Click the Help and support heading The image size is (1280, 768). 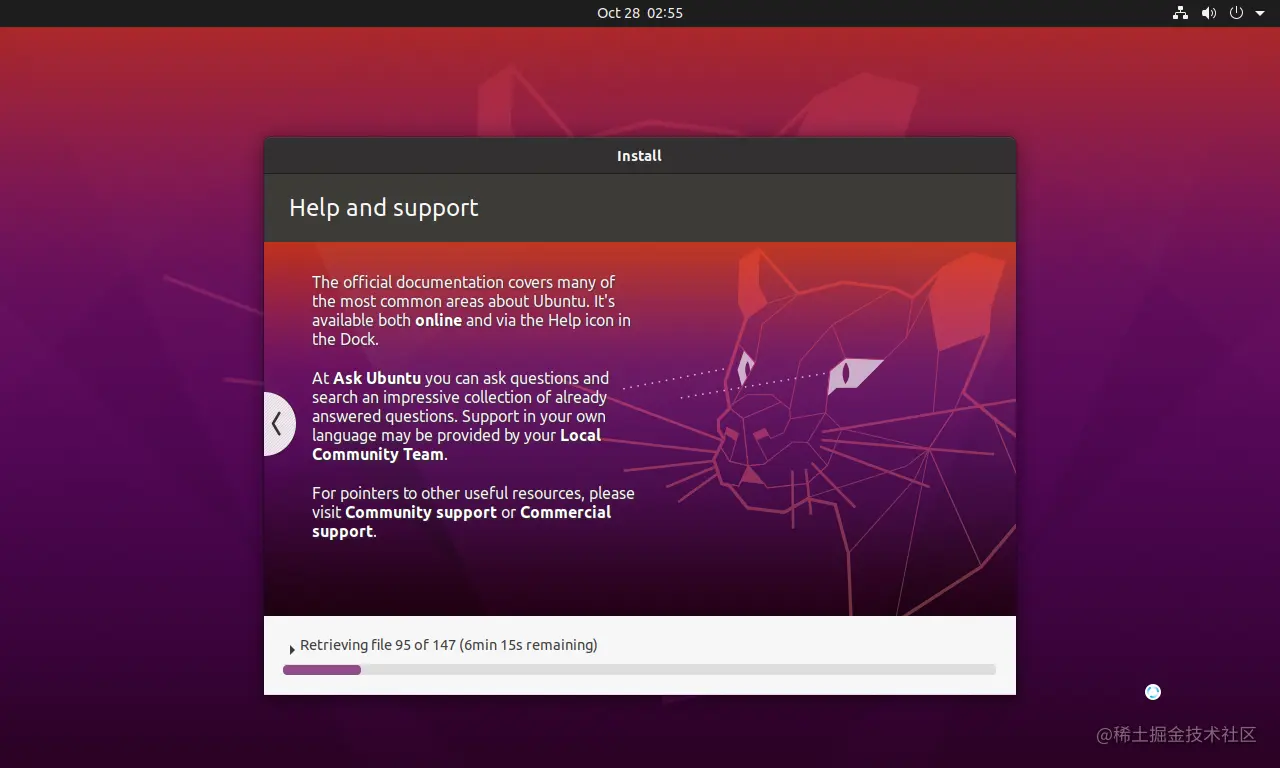click(x=384, y=208)
